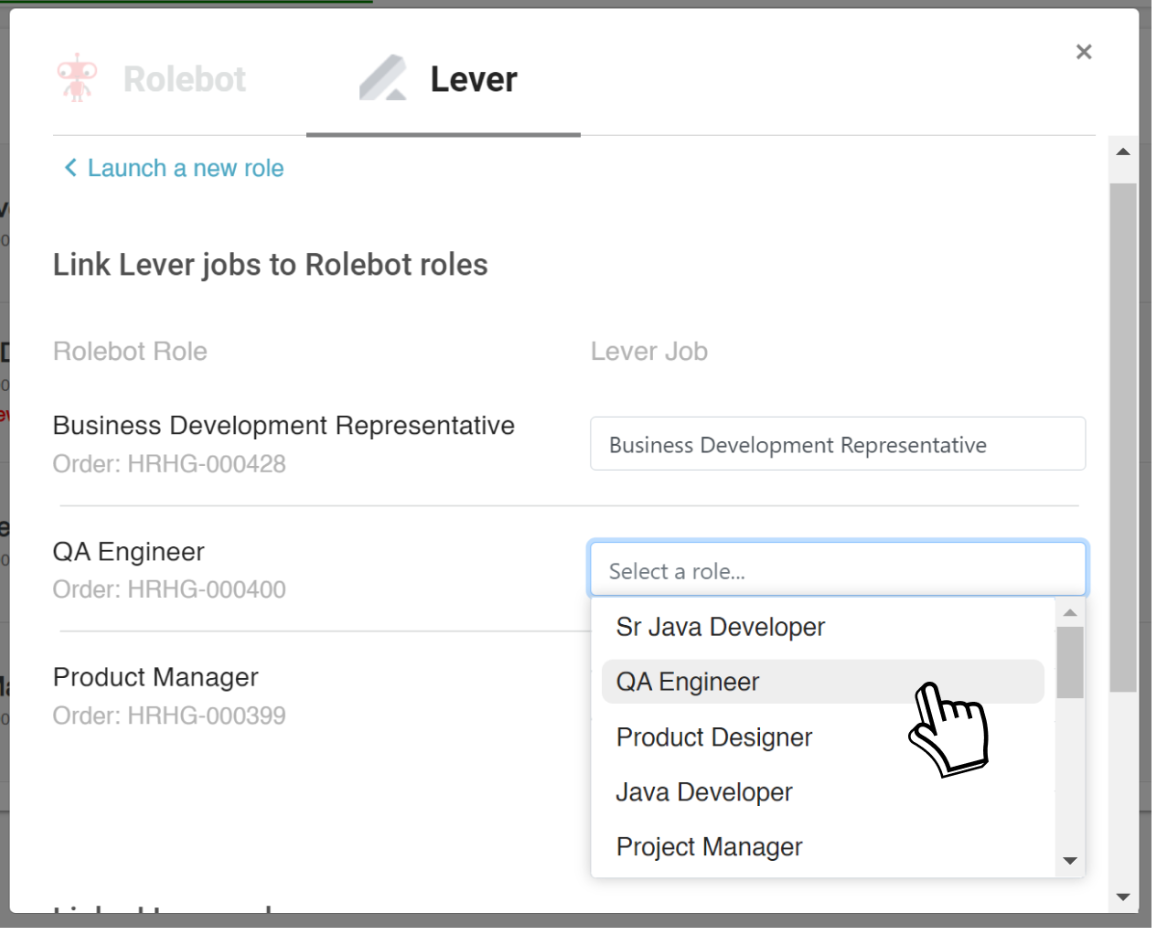Select Project Manager from the list
Screen dimensions: 1156x928
pyautogui.click(x=709, y=847)
